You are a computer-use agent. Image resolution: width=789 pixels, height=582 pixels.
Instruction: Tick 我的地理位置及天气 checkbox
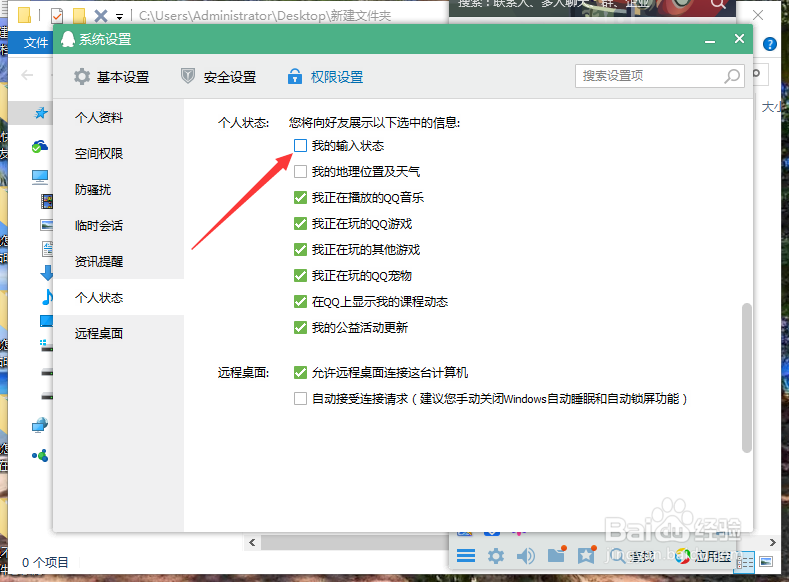[x=300, y=172]
